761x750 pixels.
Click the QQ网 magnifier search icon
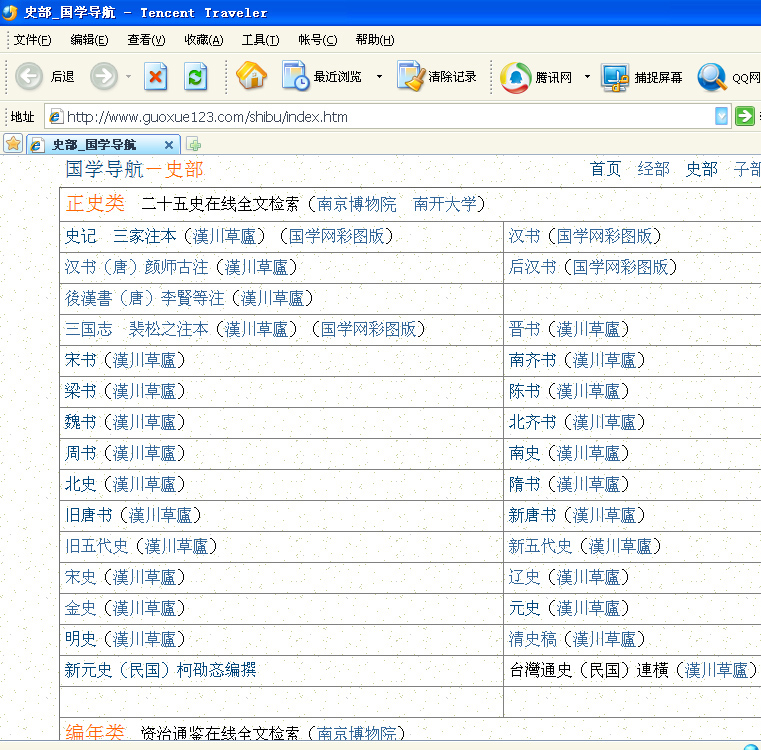tap(712, 77)
